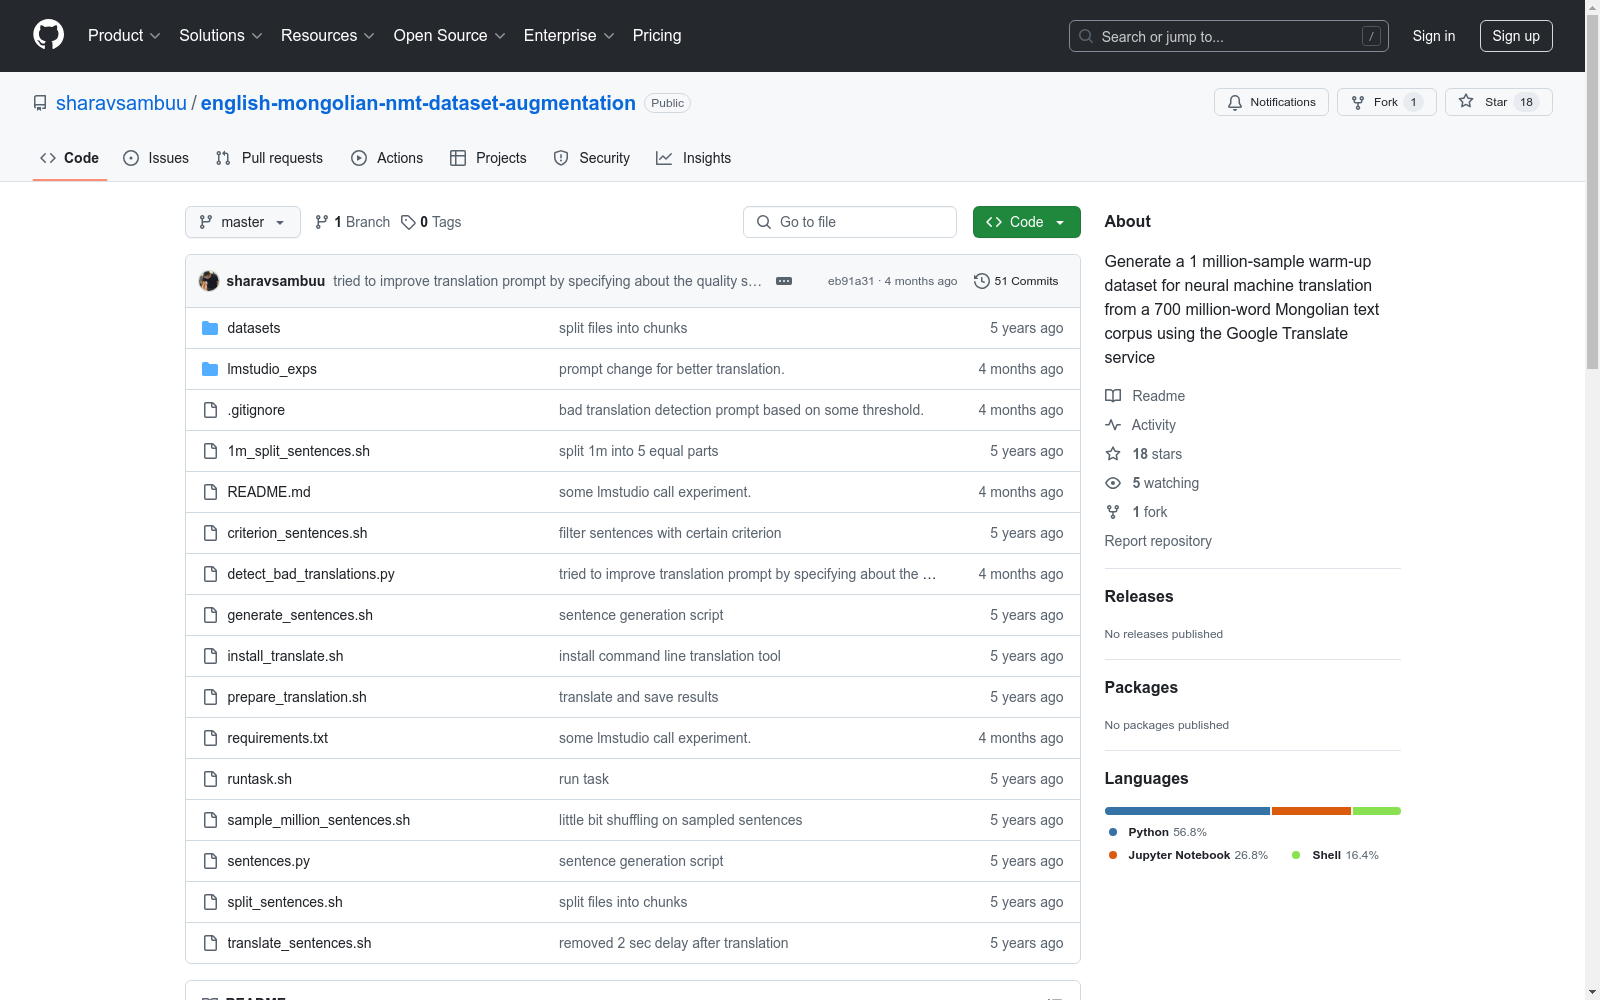Fork this repository
Screen dimensions: 1600x1000
pyautogui.click(x=1386, y=102)
